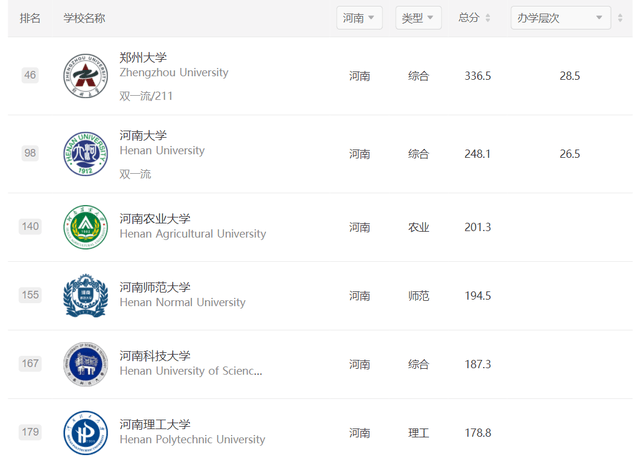Click truncated Henan University of Scienc... text
Image resolution: width=640 pixels, height=461 pixels.
[191, 371]
